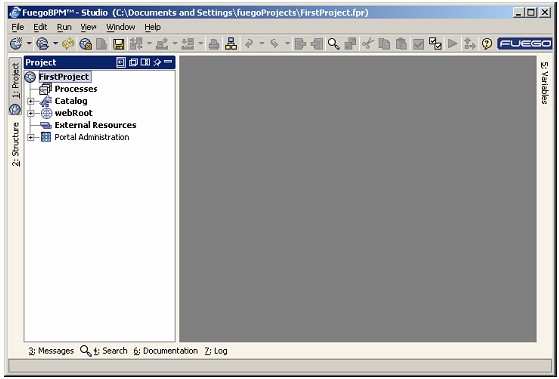Image resolution: width=559 pixels, height=379 pixels.
Task: Minimize the Project panel with dash icon
Action: tap(168, 62)
